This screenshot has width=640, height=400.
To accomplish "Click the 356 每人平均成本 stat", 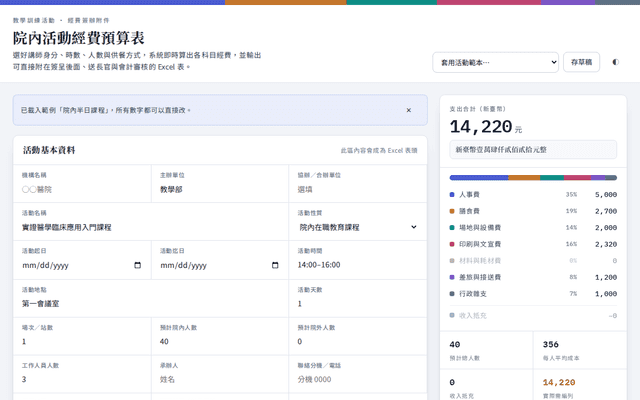I will (580, 350).
